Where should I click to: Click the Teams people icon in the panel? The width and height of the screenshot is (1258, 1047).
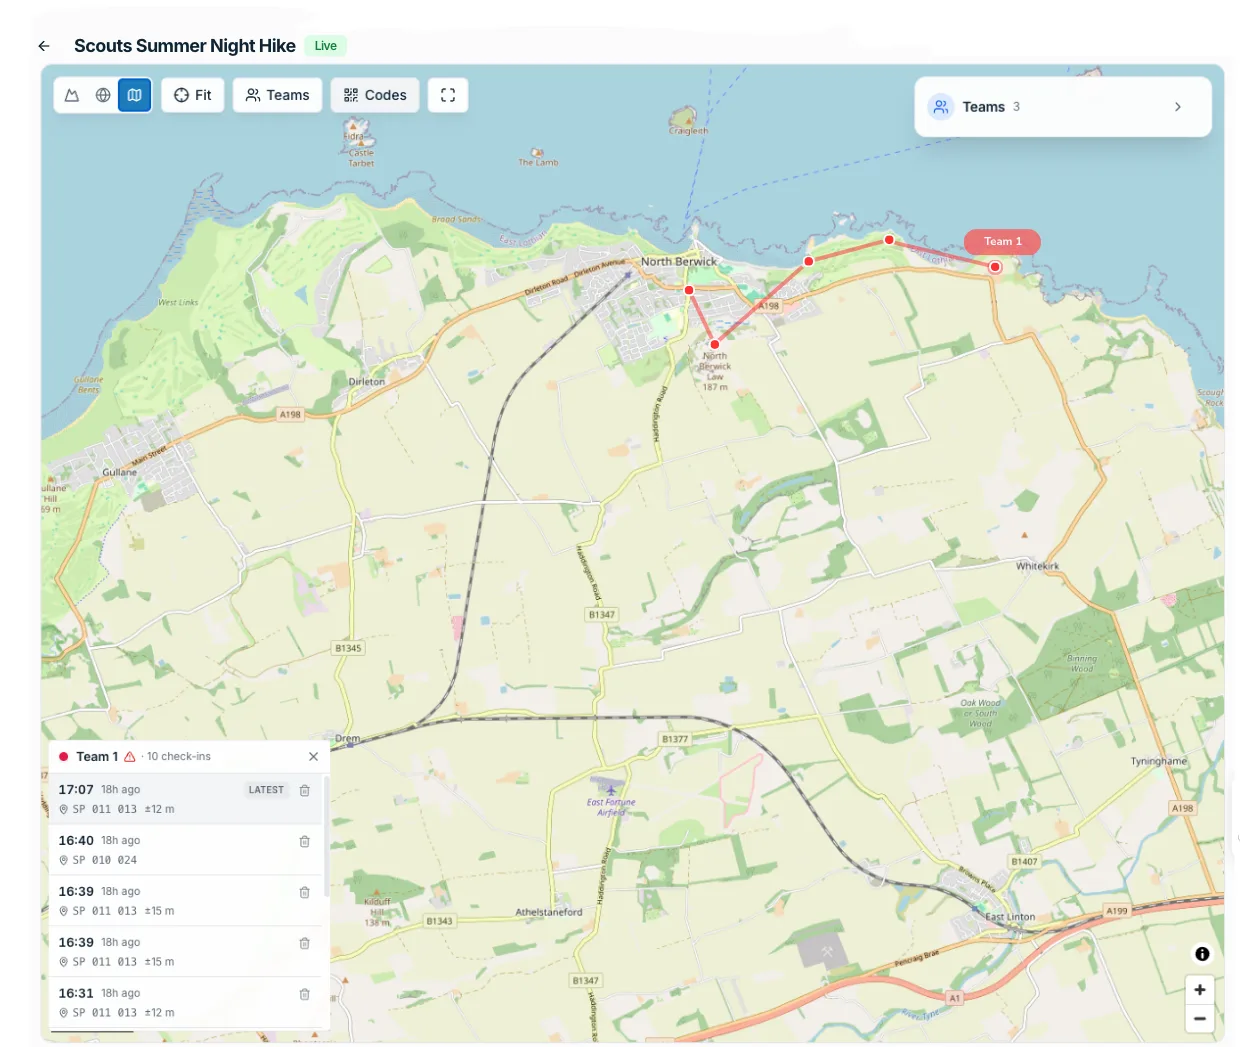[x=941, y=107]
